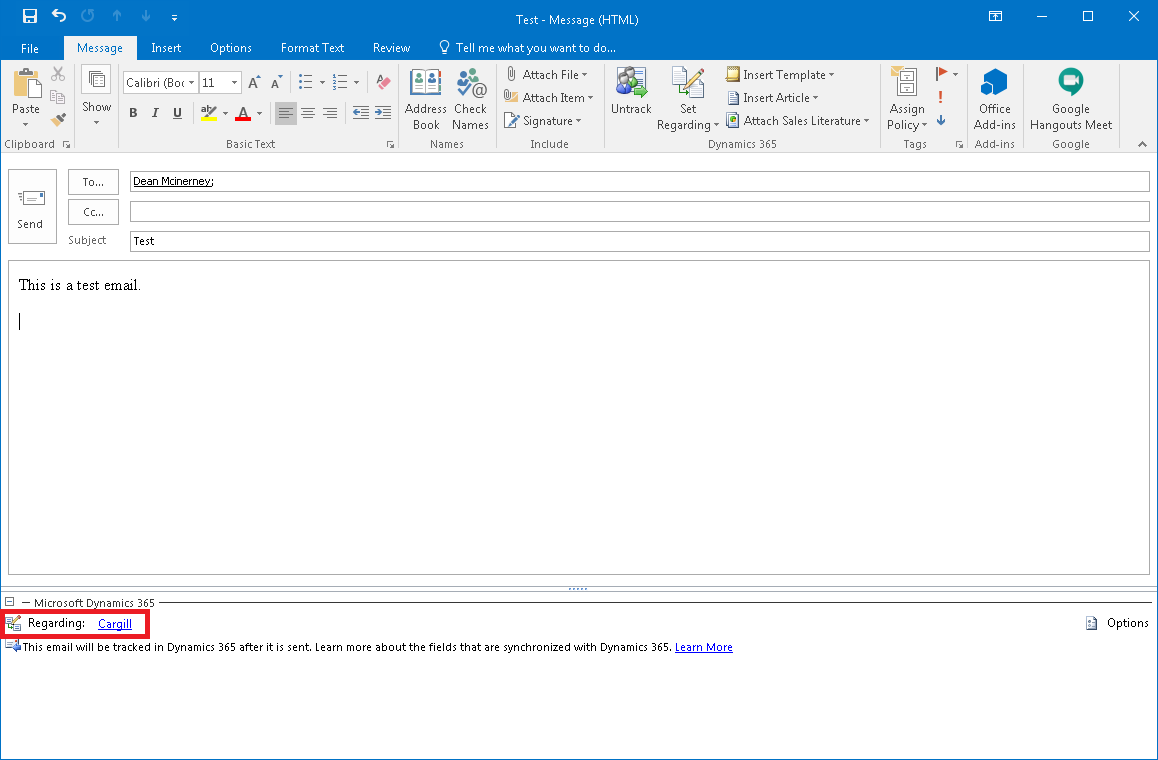Click the Save icon in title bar
The height and width of the screenshot is (760, 1158).
coord(29,17)
